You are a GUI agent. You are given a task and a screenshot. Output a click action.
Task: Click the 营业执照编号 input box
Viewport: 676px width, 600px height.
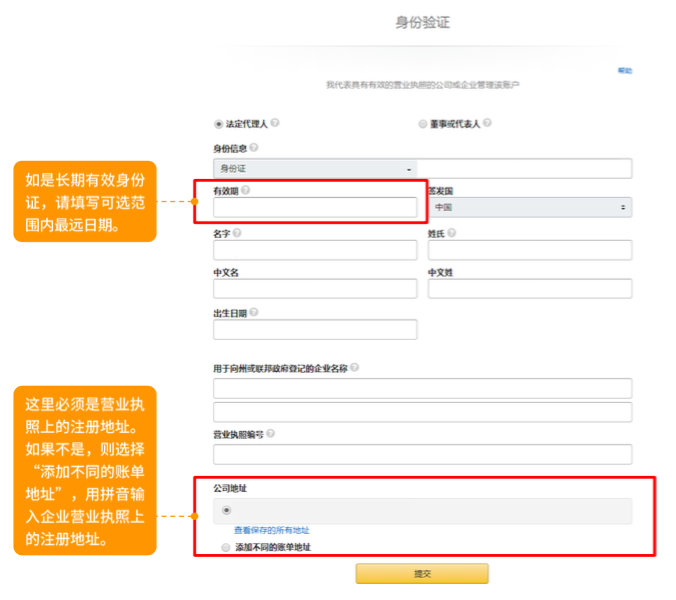pyautogui.click(x=422, y=454)
